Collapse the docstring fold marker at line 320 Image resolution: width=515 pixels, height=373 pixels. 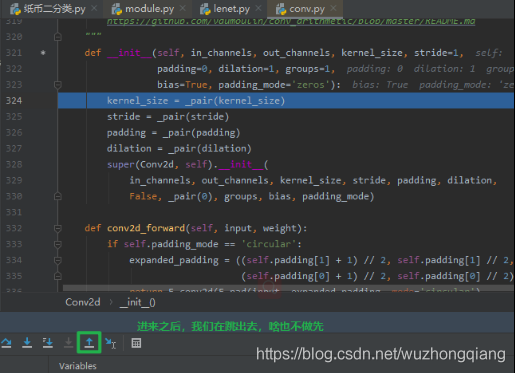point(58,37)
